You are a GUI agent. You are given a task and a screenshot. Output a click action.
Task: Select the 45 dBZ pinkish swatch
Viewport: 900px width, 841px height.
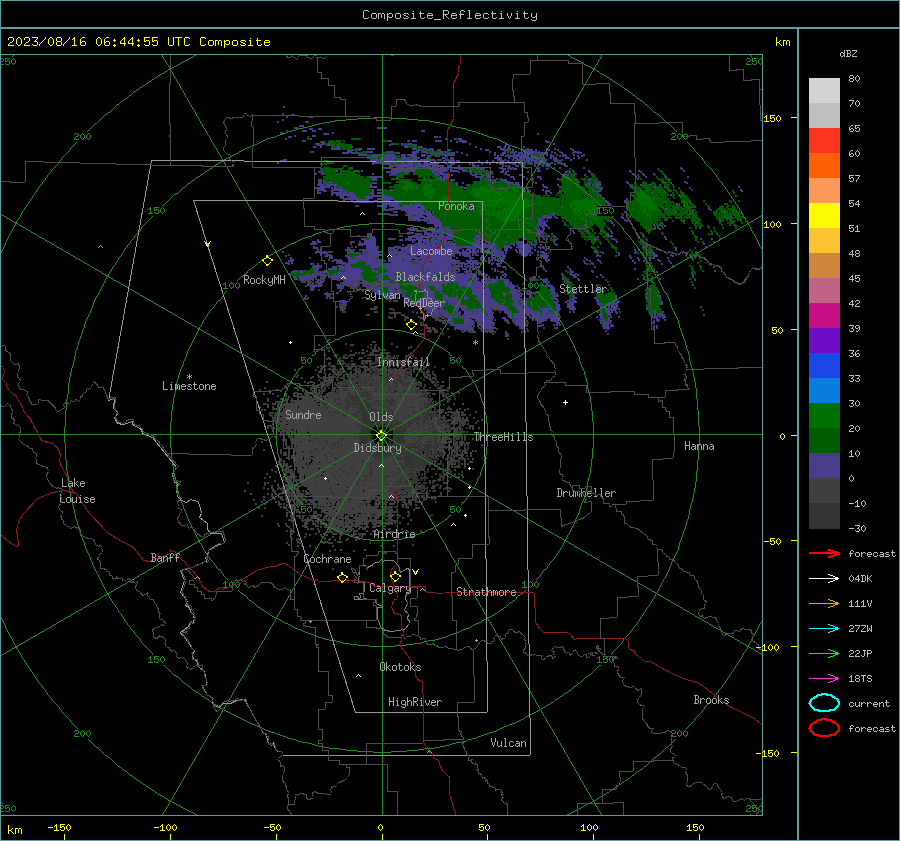(x=824, y=290)
